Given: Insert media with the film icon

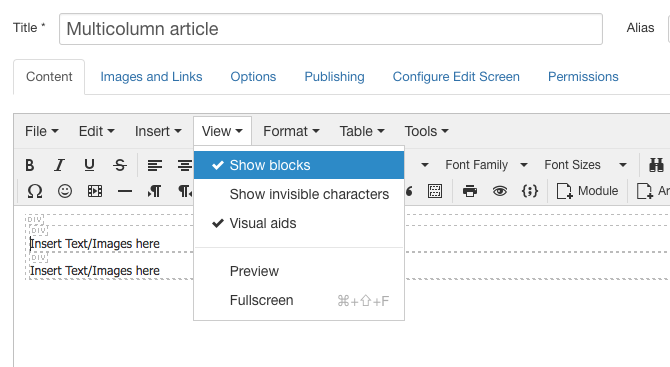Looking at the screenshot, I should [x=95, y=191].
